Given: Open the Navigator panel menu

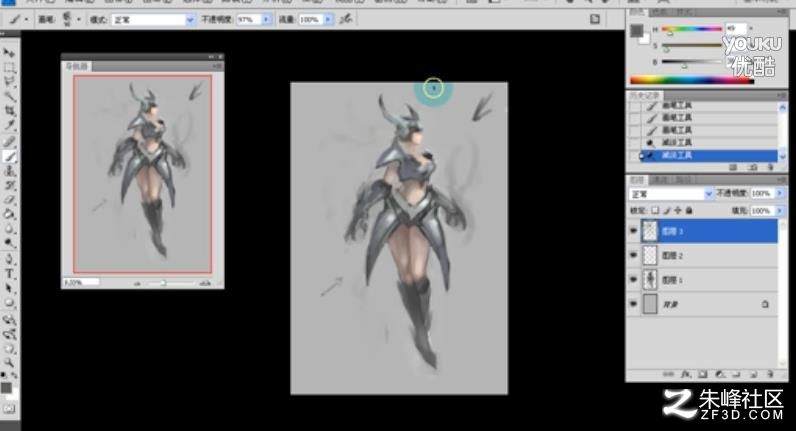Looking at the screenshot, I should (217, 66).
